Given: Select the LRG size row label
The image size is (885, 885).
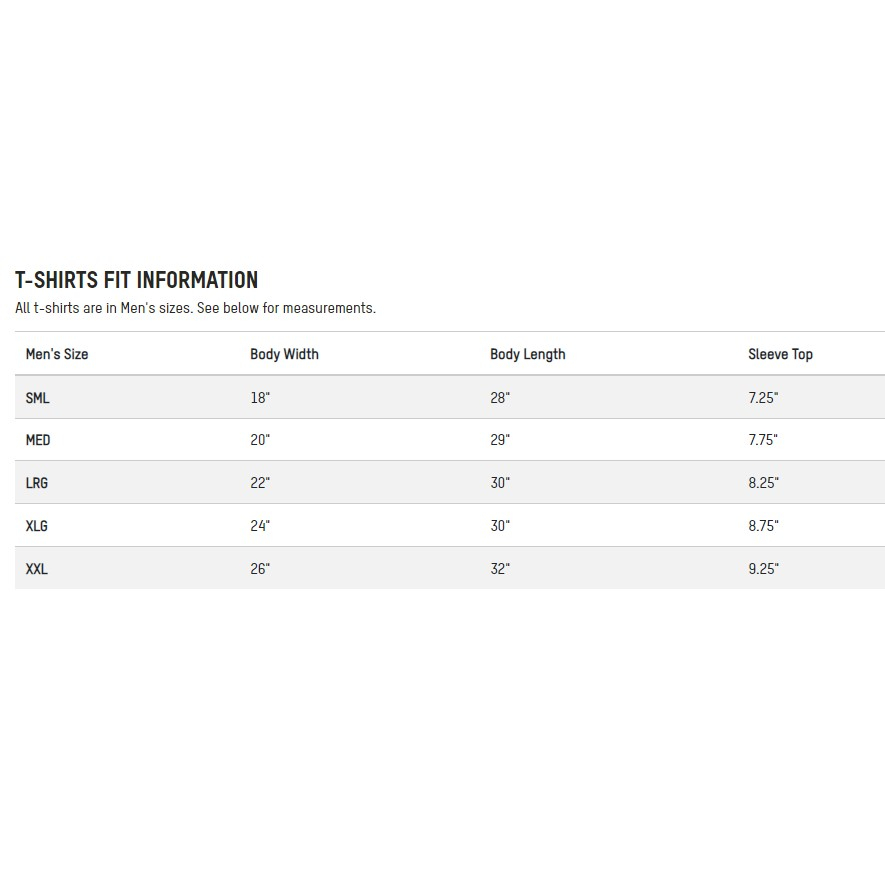Looking at the screenshot, I should [37, 483].
